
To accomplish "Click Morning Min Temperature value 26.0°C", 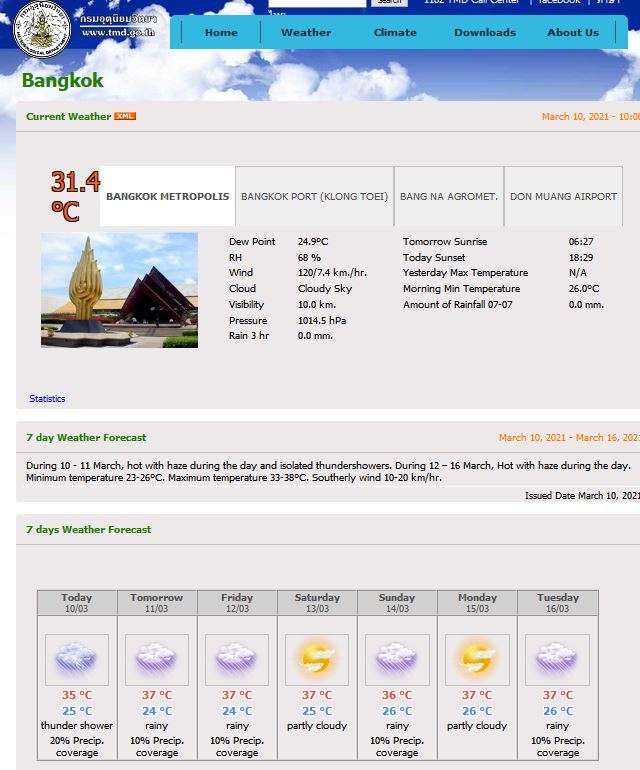I will pyautogui.click(x=584, y=289).
